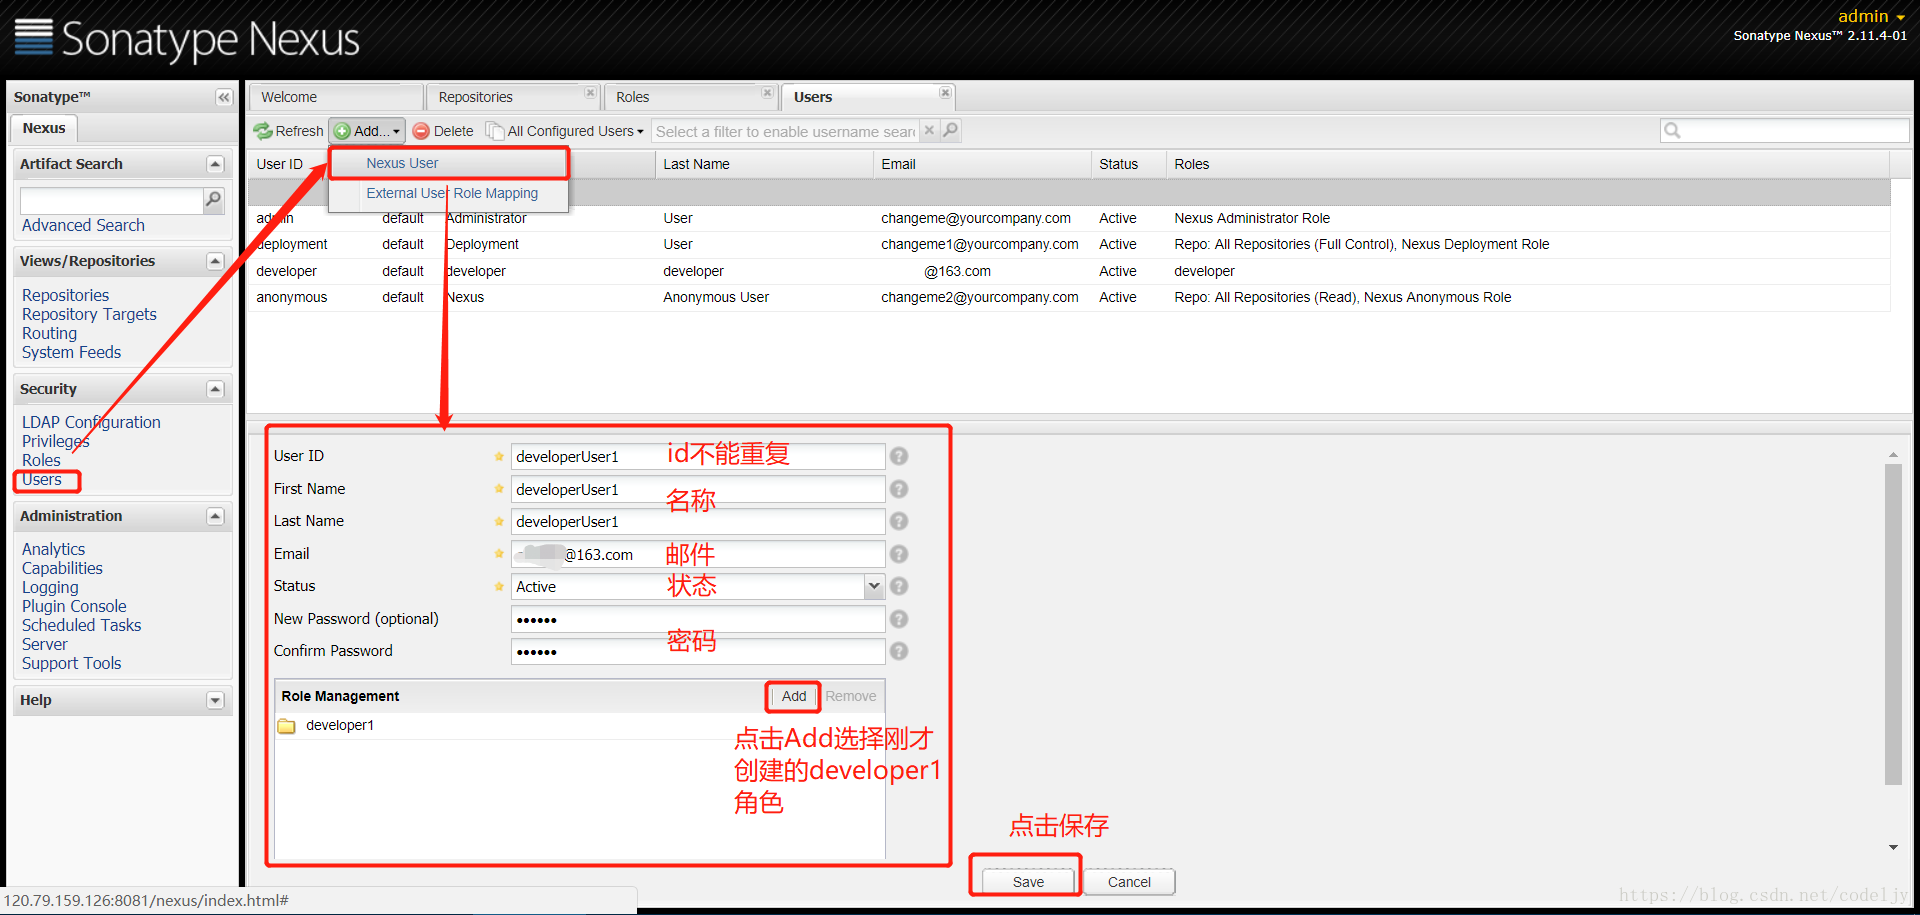Refresh the users list
1920x915 pixels.
[x=288, y=131]
